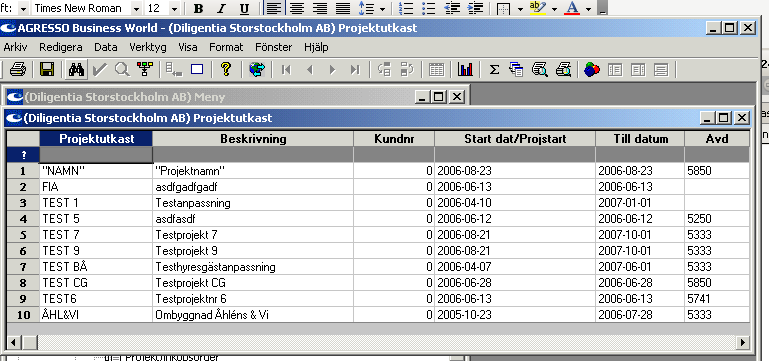Click horizontal scrollbar left arrow in grid
The width and height of the screenshot is (769, 361).
point(13,342)
